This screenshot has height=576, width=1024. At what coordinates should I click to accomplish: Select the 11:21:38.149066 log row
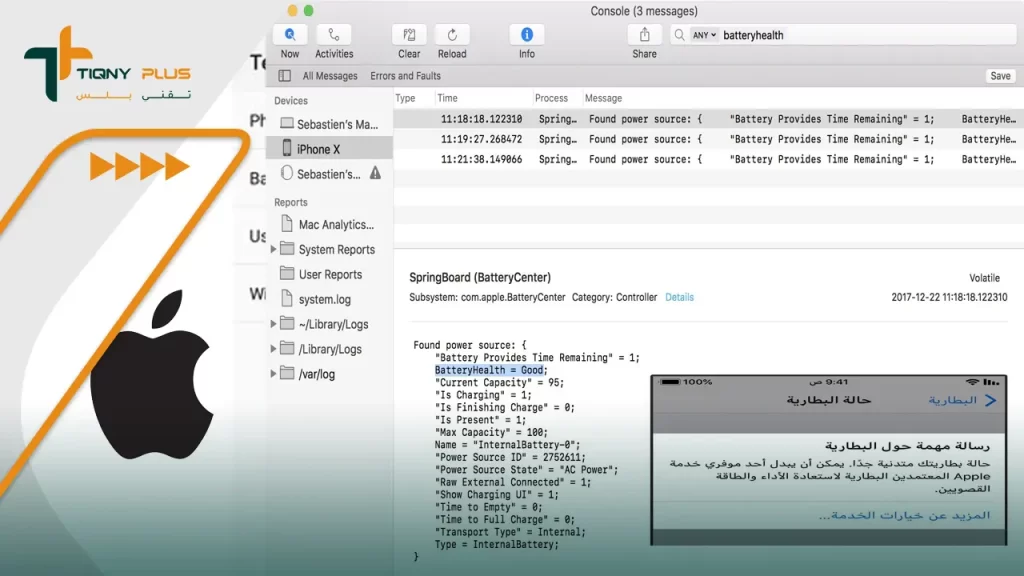(709, 159)
